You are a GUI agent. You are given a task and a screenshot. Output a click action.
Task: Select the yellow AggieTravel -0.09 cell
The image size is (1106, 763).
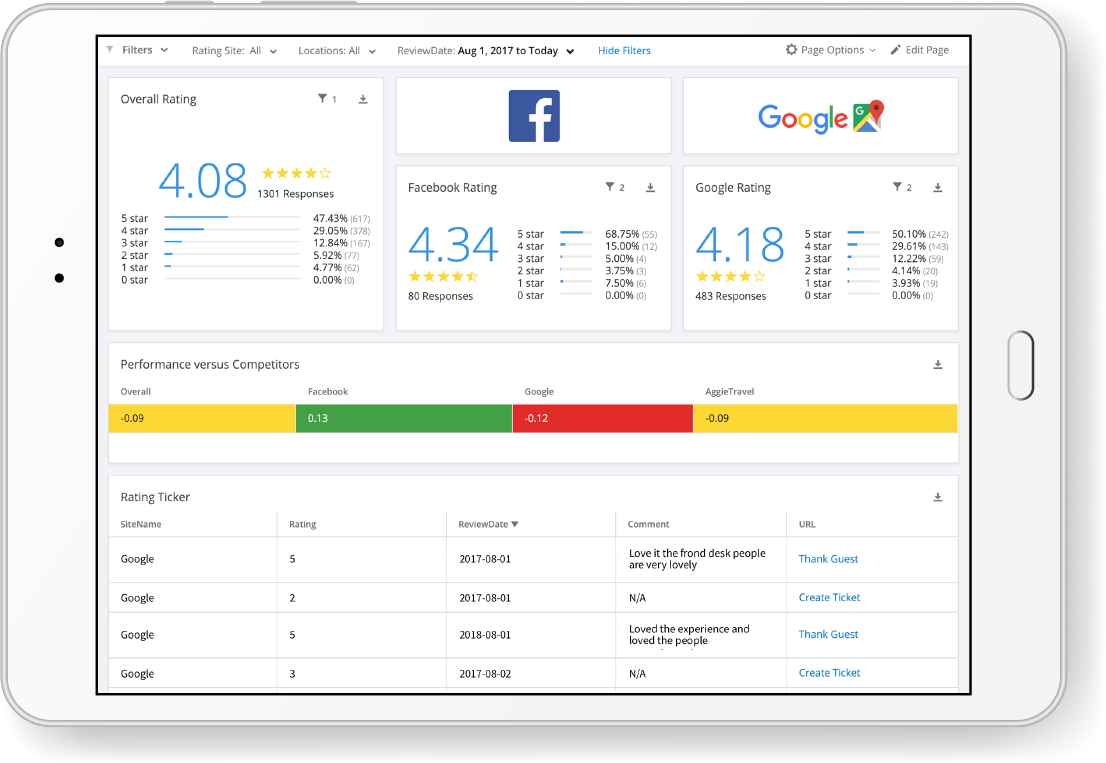coord(825,418)
